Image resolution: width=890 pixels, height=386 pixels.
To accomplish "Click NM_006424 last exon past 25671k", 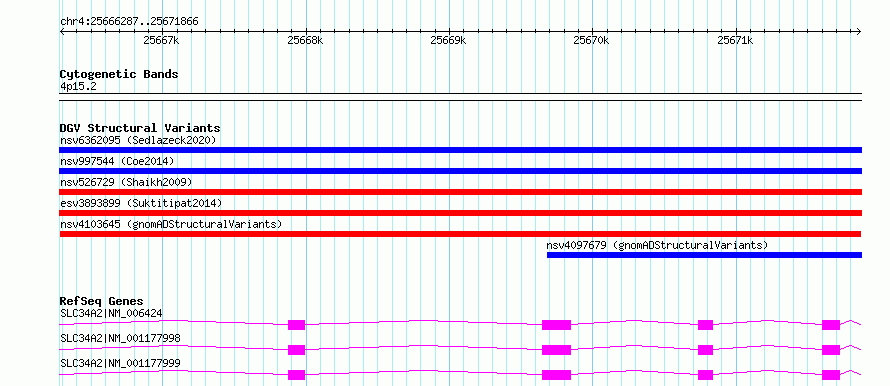I will 831,325.
